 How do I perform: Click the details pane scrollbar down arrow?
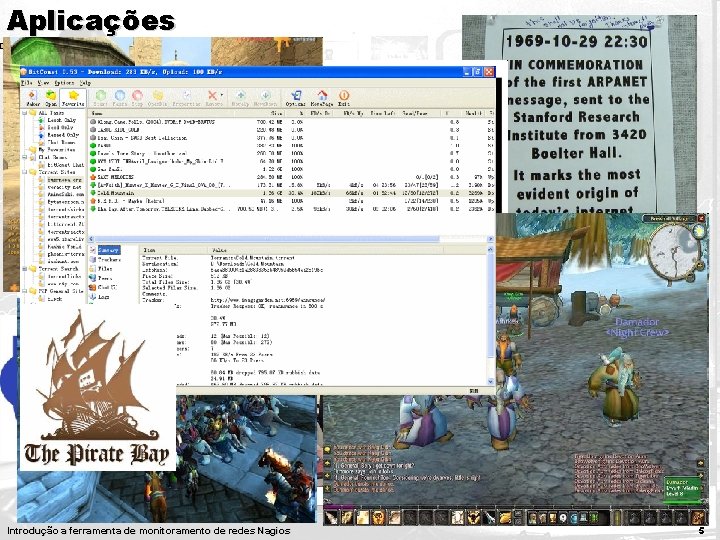tap(490, 382)
